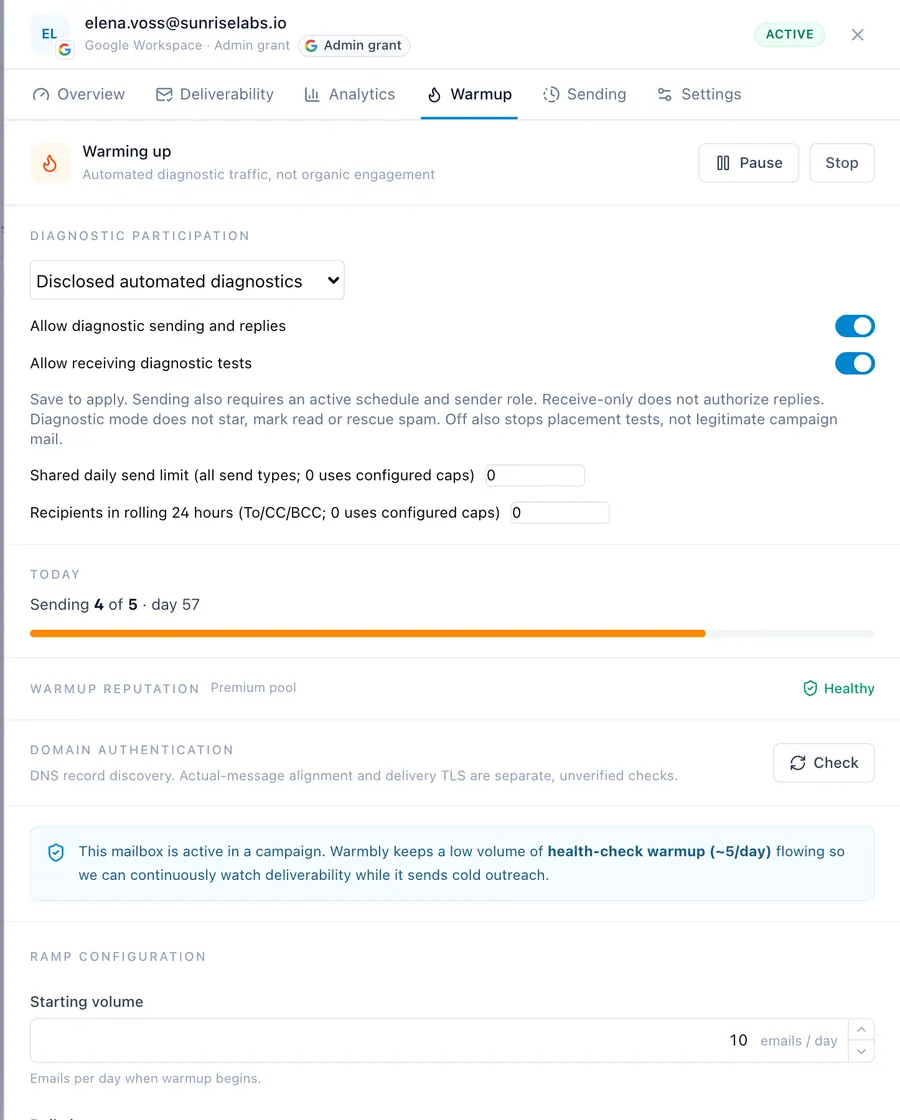This screenshot has height=1120, width=900.
Task: Toggle Allow diagnostic sending and replies
Action: click(x=854, y=326)
